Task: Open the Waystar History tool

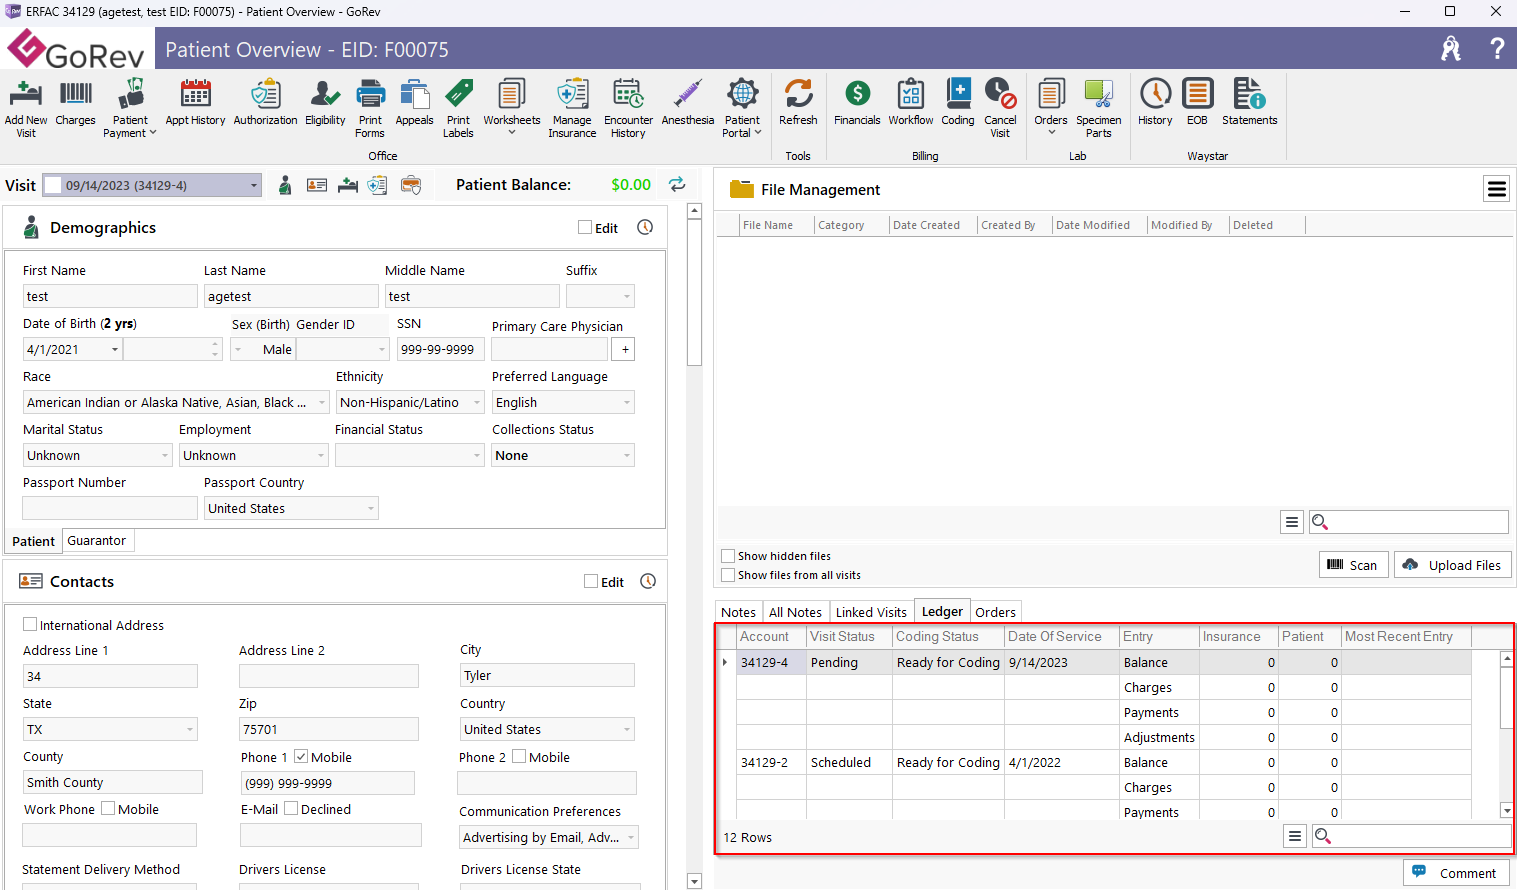Action: click(x=1155, y=101)
